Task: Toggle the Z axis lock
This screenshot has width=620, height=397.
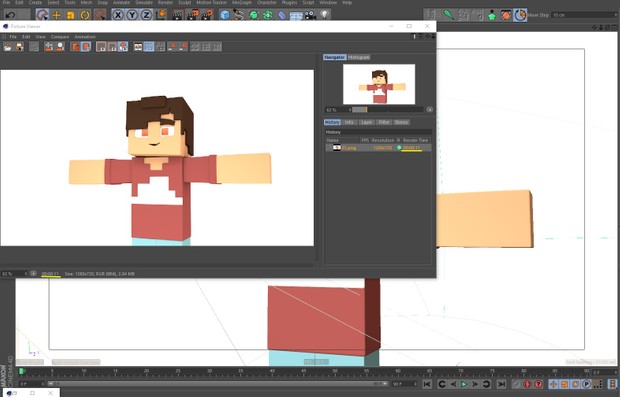Action: 146,15
